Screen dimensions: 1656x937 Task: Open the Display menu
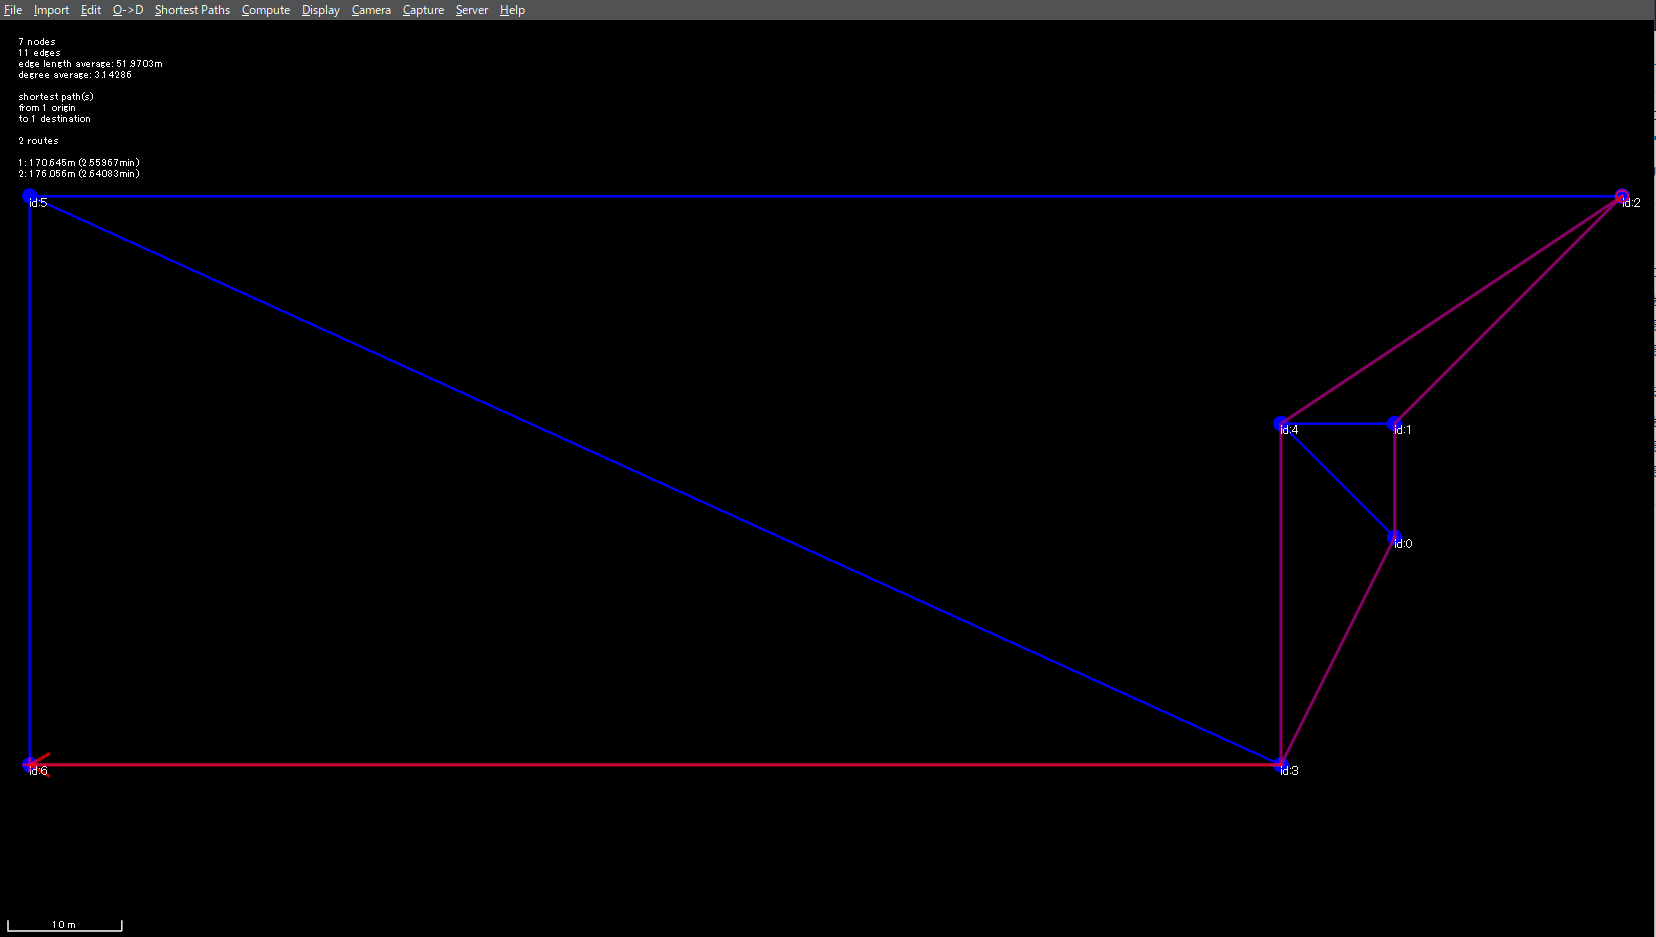pyautogui.click(x=321, y=10)
